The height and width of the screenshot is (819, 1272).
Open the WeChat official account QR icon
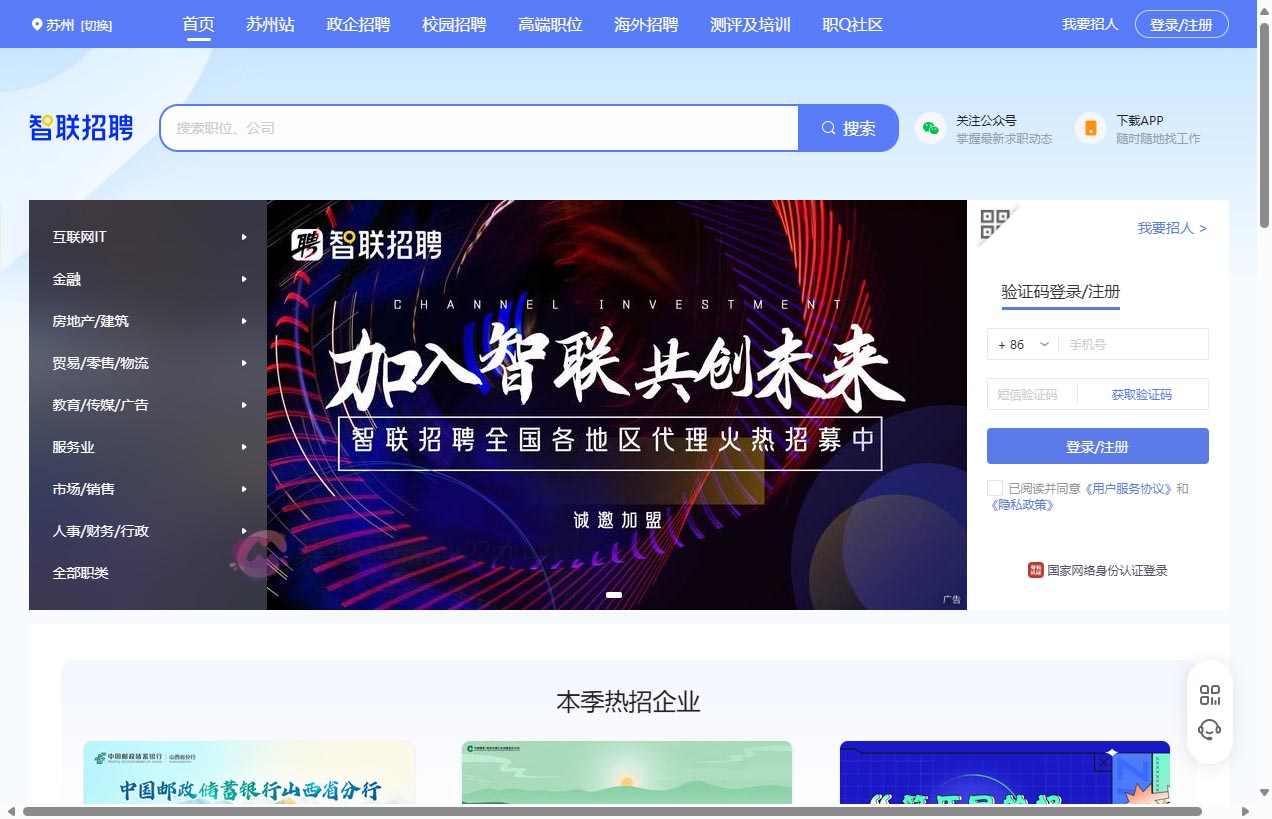coord(930,128)
